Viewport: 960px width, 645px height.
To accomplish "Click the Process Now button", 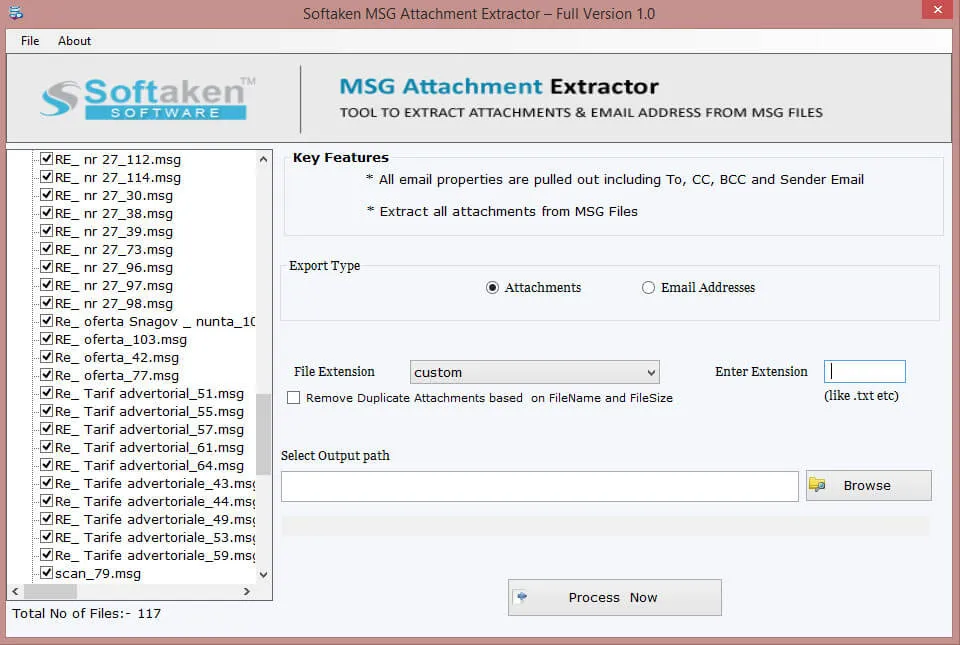I will (x=615, y=597).
